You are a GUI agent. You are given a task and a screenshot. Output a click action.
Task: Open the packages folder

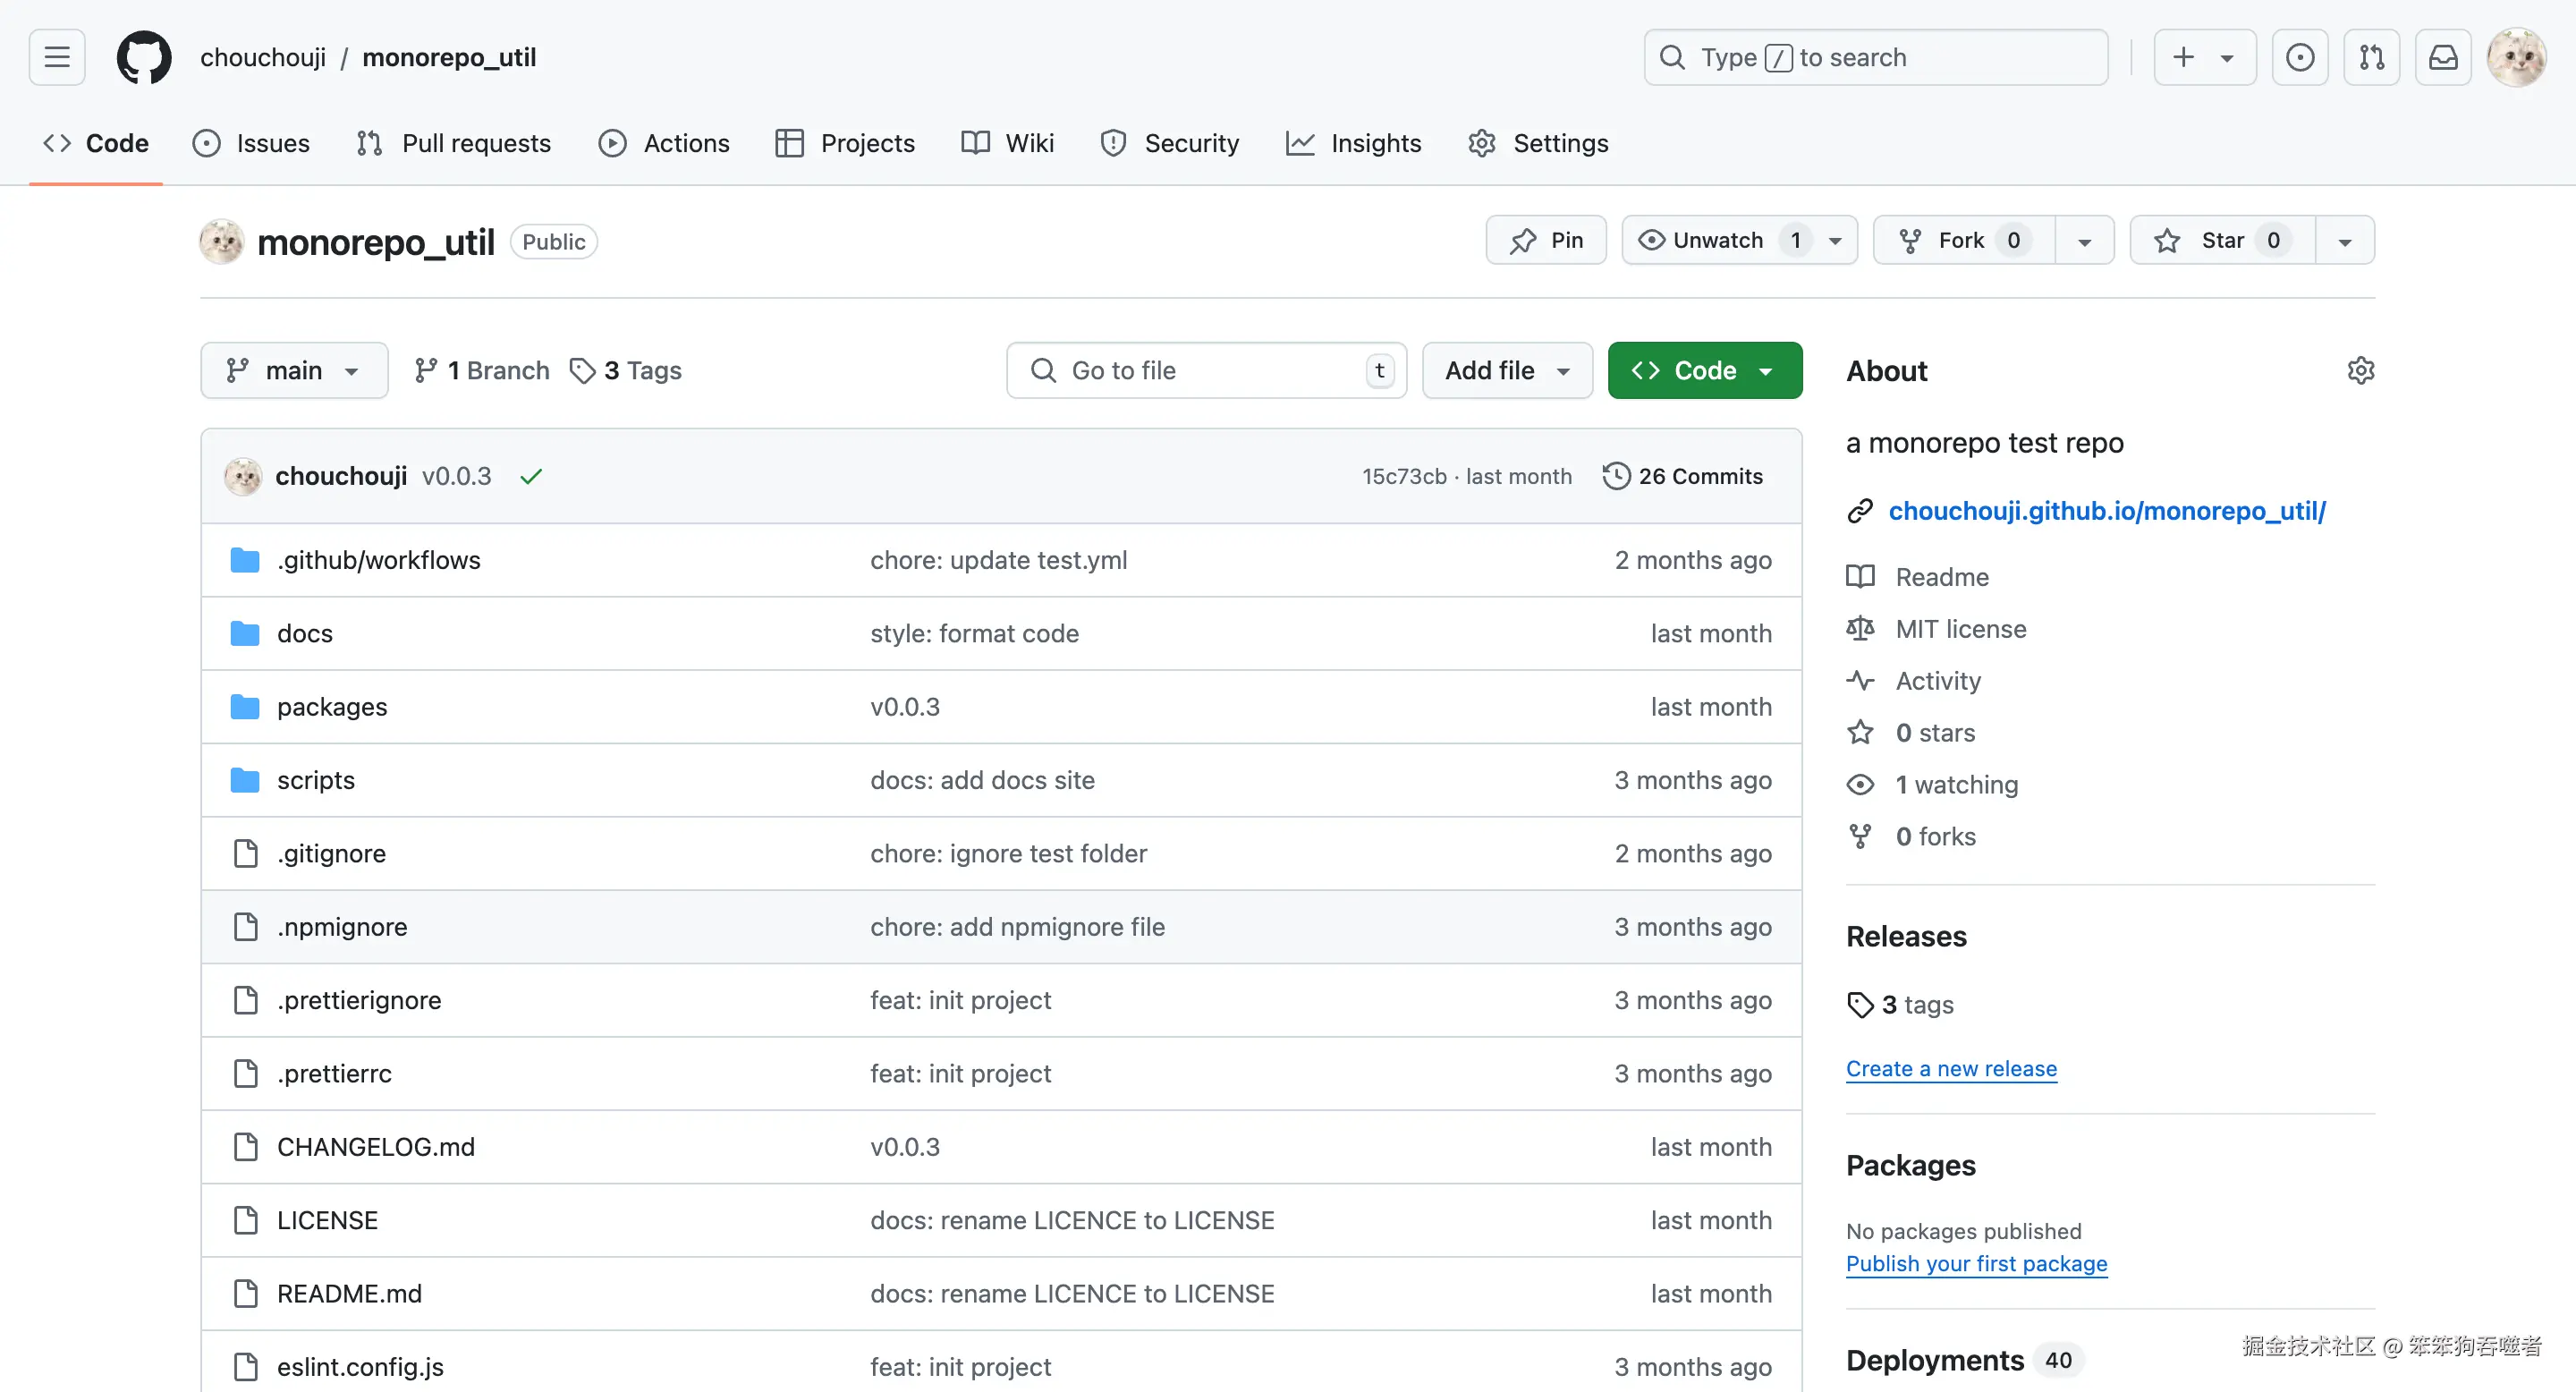tap(332, 707)
